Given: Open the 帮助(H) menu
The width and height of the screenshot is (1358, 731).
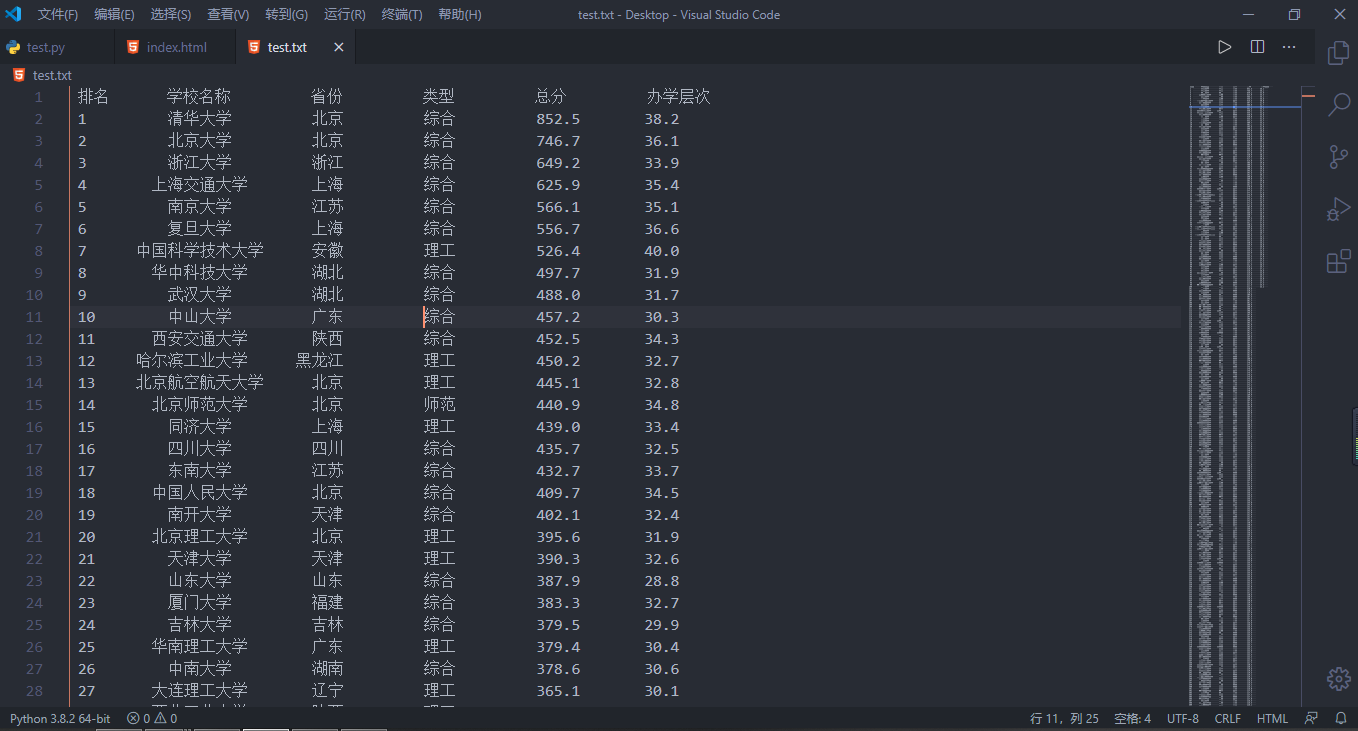Looking at the screenshot, I should [460, 15].
